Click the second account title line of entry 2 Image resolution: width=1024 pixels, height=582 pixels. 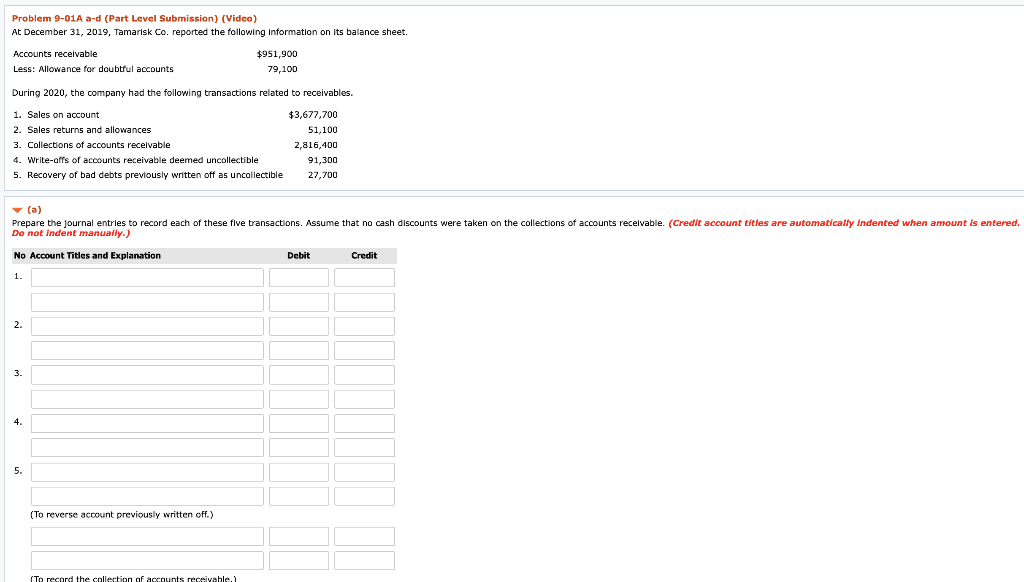click(147, 350)
